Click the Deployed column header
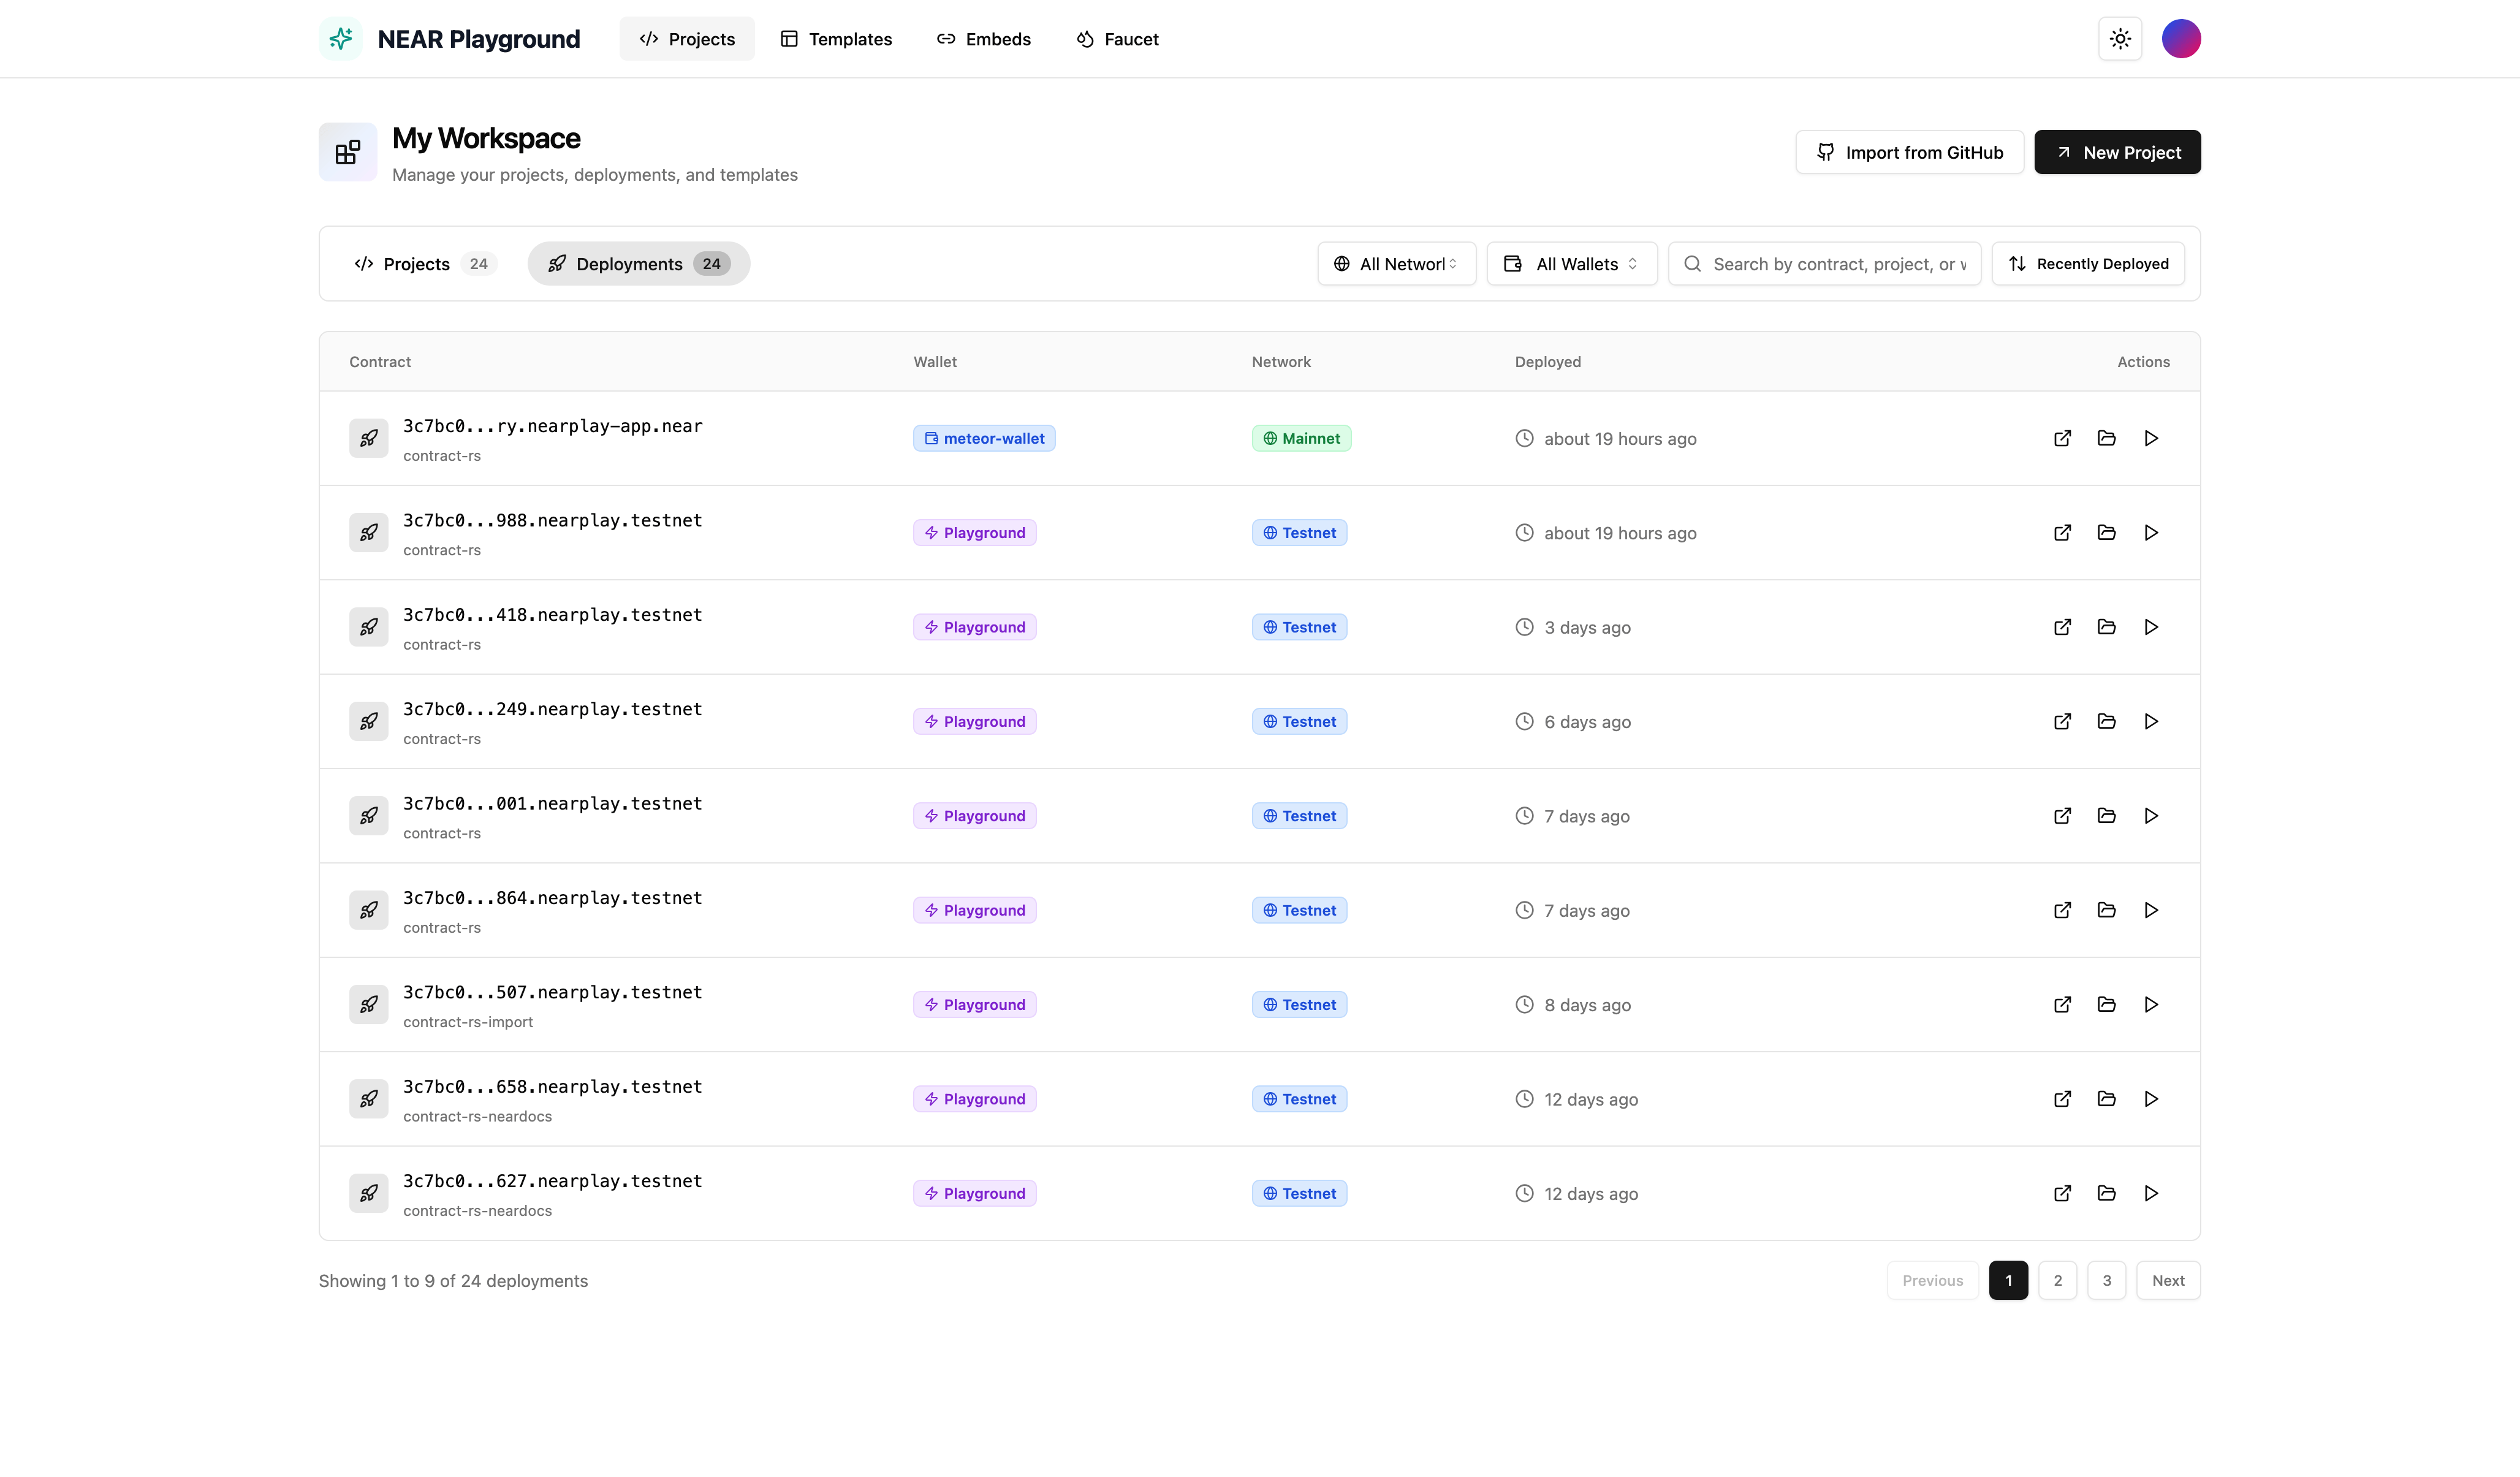 coord(1547,362)
